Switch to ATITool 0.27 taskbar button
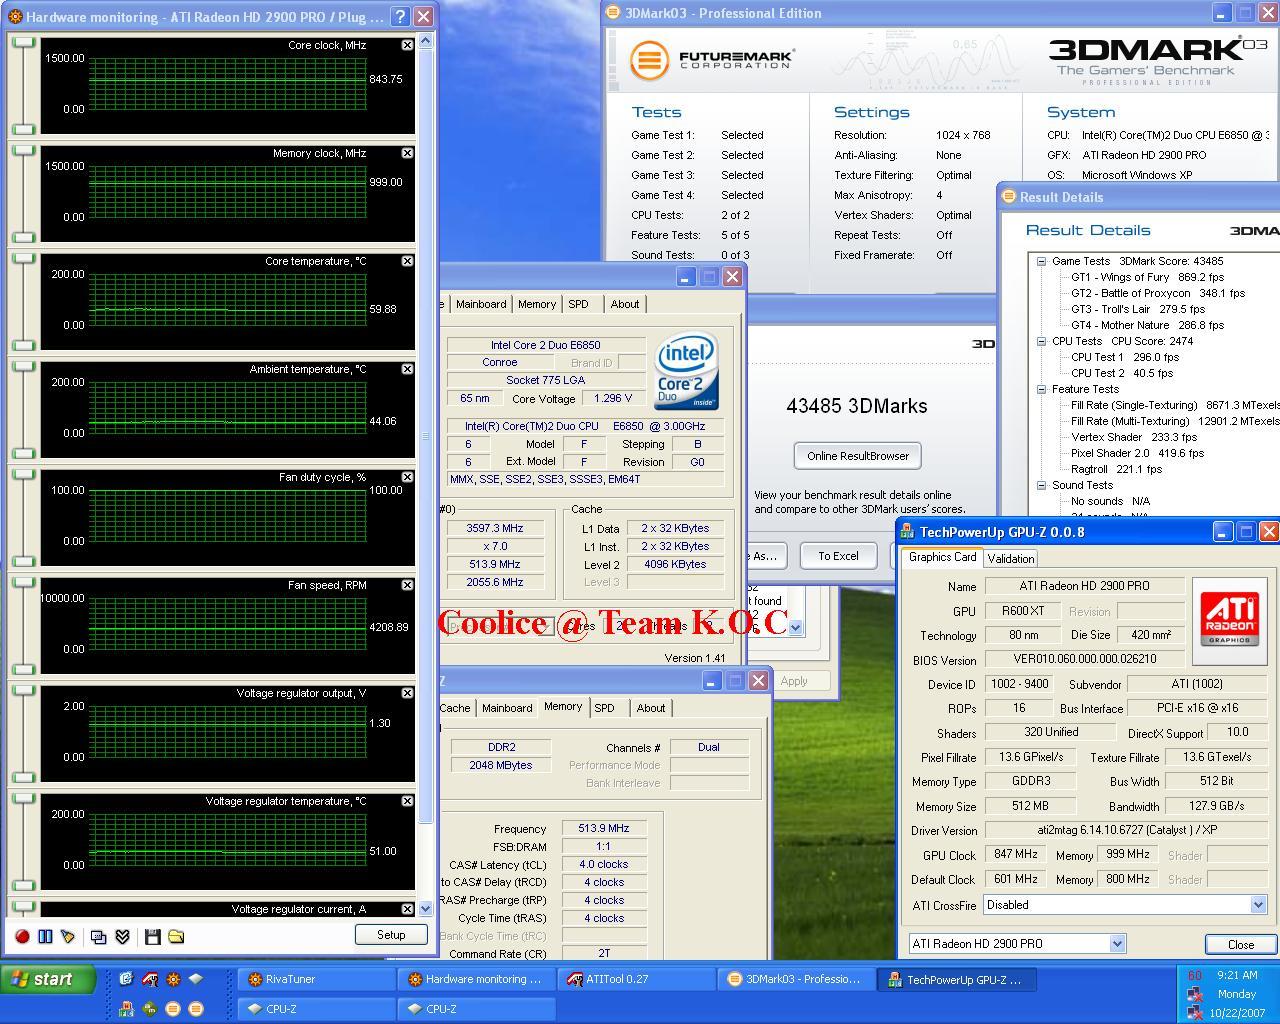 click(636, 979)
